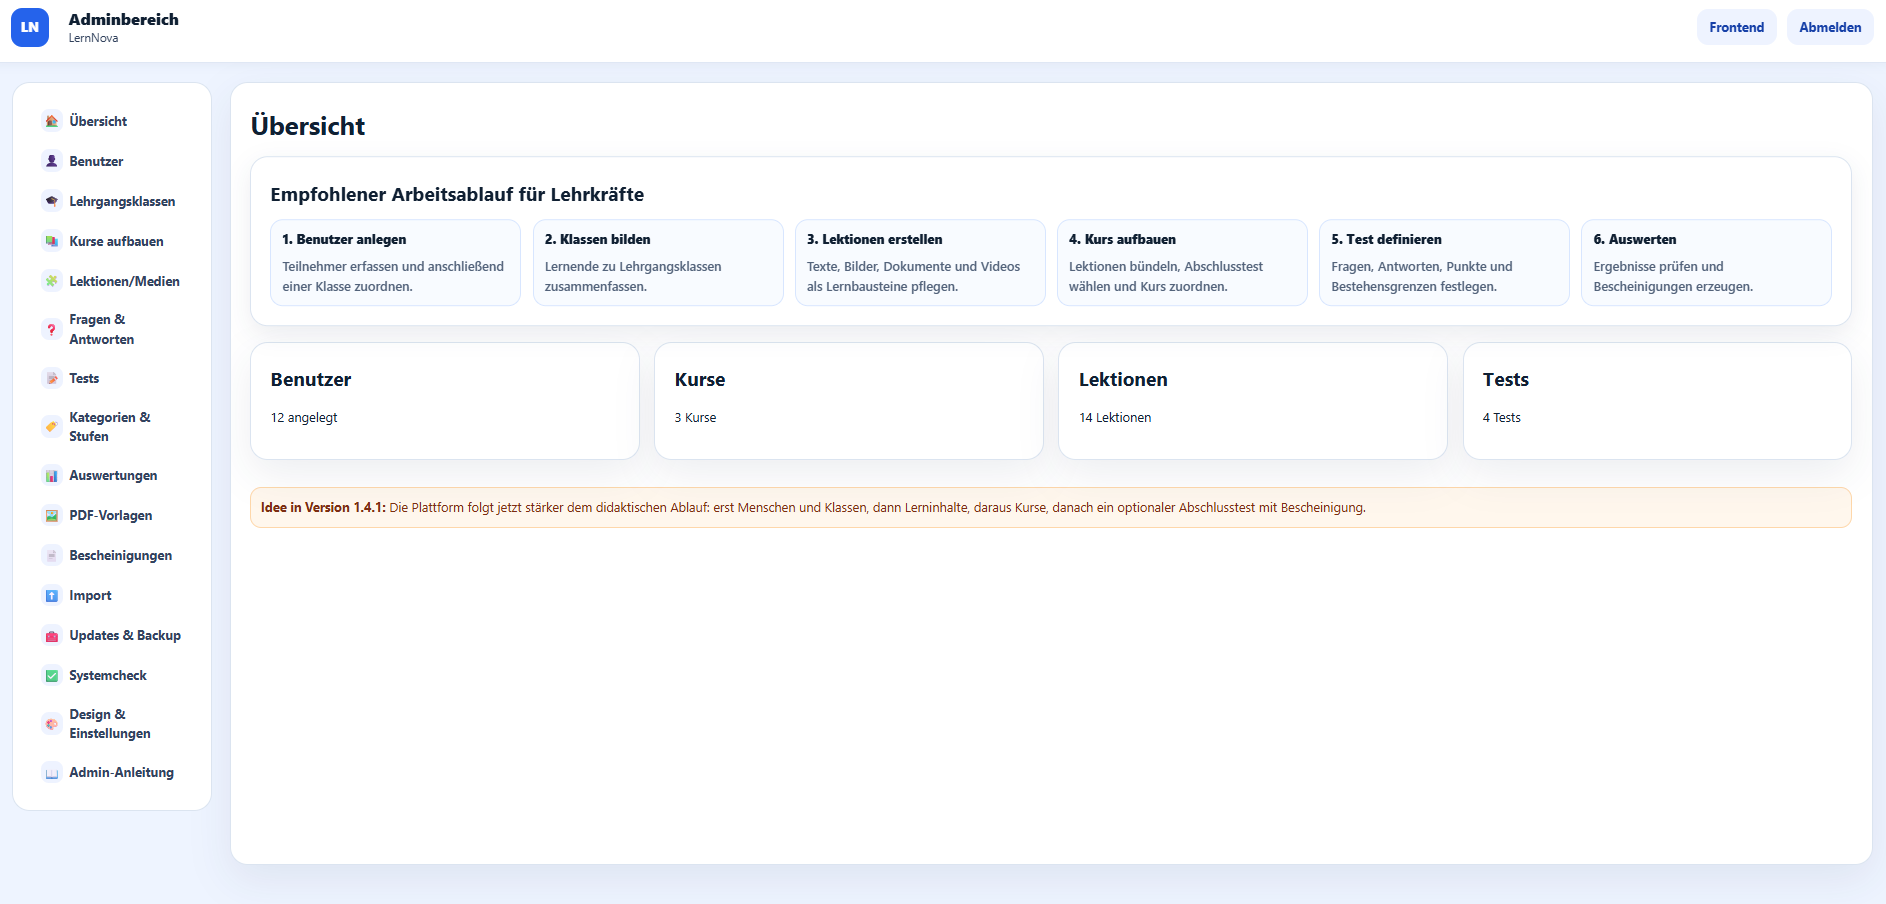Click the LernNova subtitle text
The width and height of the screenshot is (1886, 904).
(x=93, y=38)
